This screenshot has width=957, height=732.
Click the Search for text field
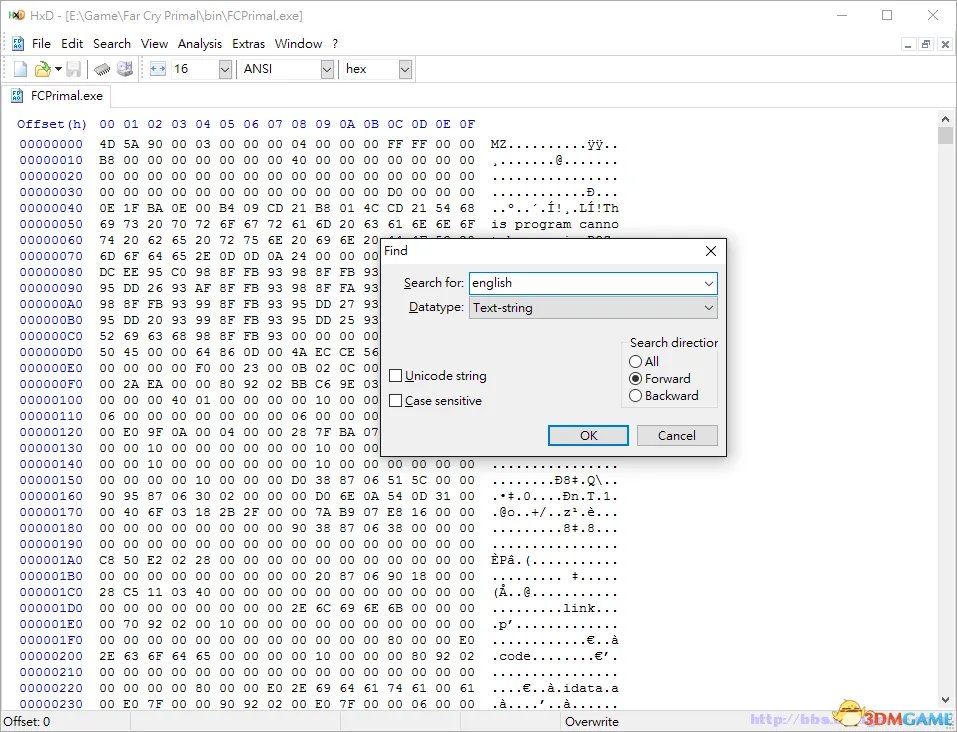(x=584, y=283)
